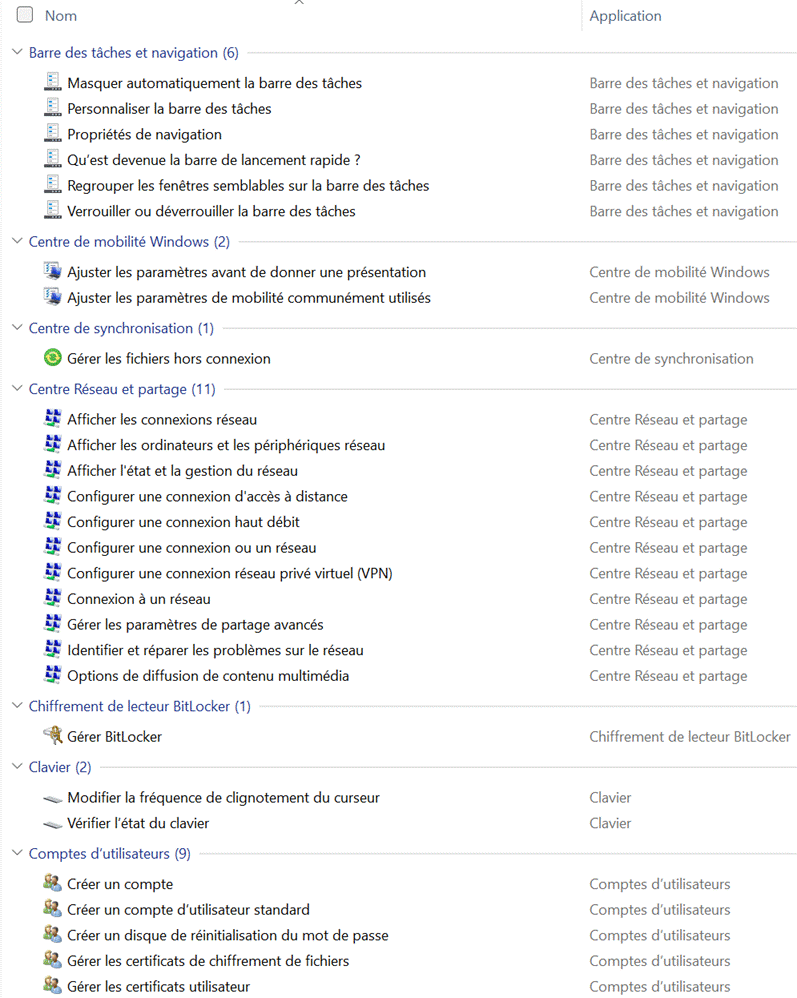Click Chiffrement de lecteur BitLocker in Application column
797x998 pixels.
[690, 737]
